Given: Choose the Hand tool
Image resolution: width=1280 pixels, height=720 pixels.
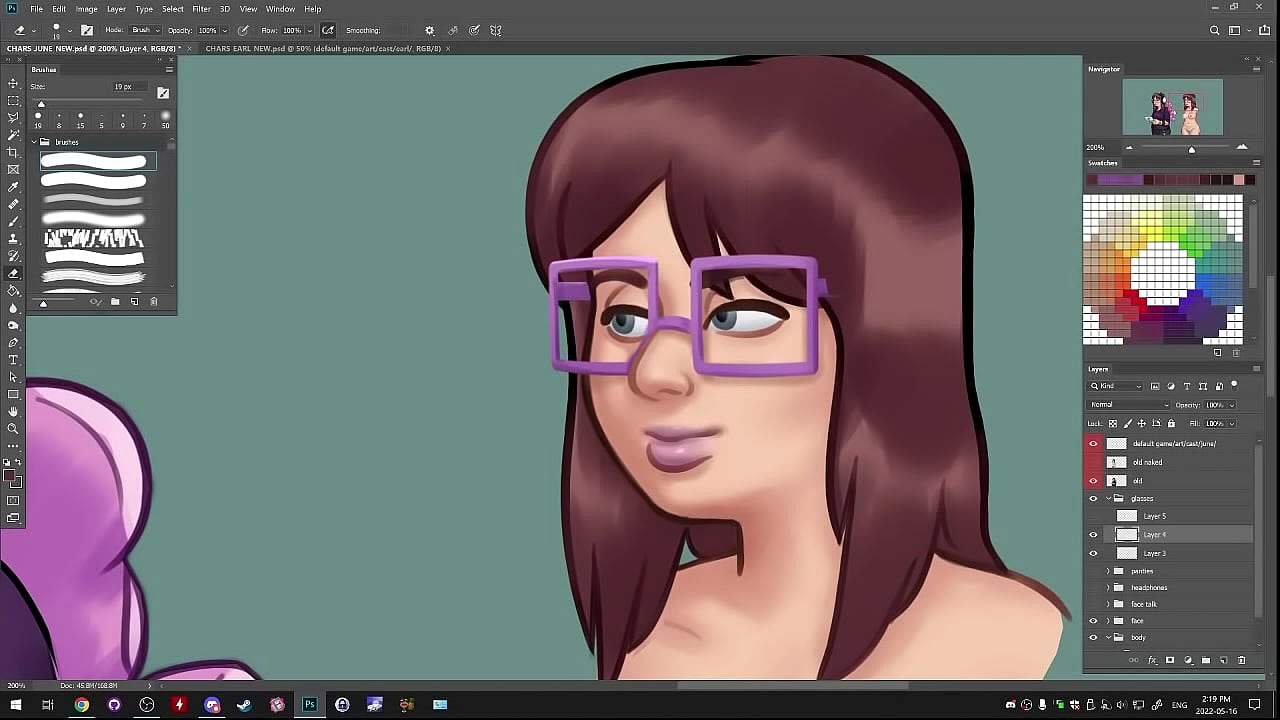Looking at the screenshot, I should click(13, 412).
